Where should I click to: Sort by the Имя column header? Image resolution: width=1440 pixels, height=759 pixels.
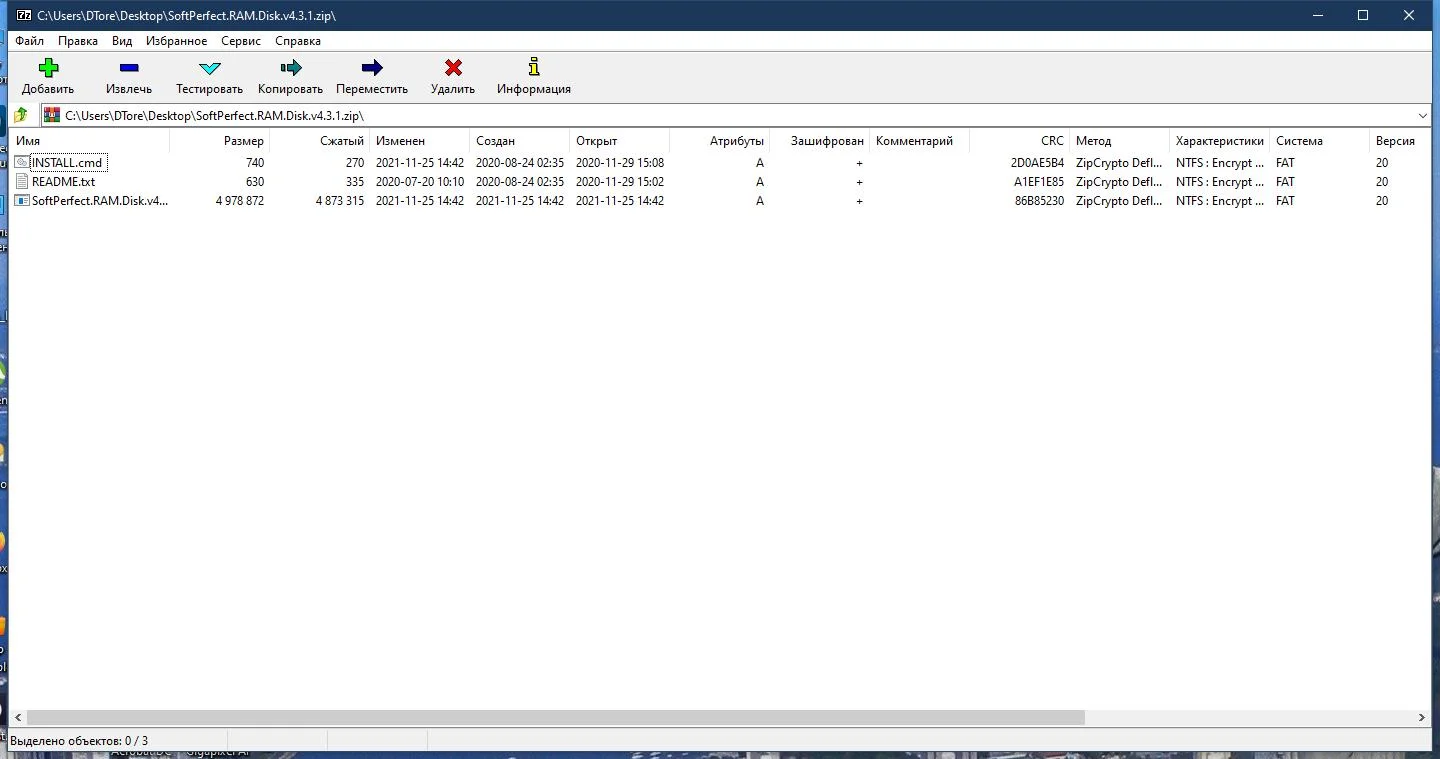(89, 141)
